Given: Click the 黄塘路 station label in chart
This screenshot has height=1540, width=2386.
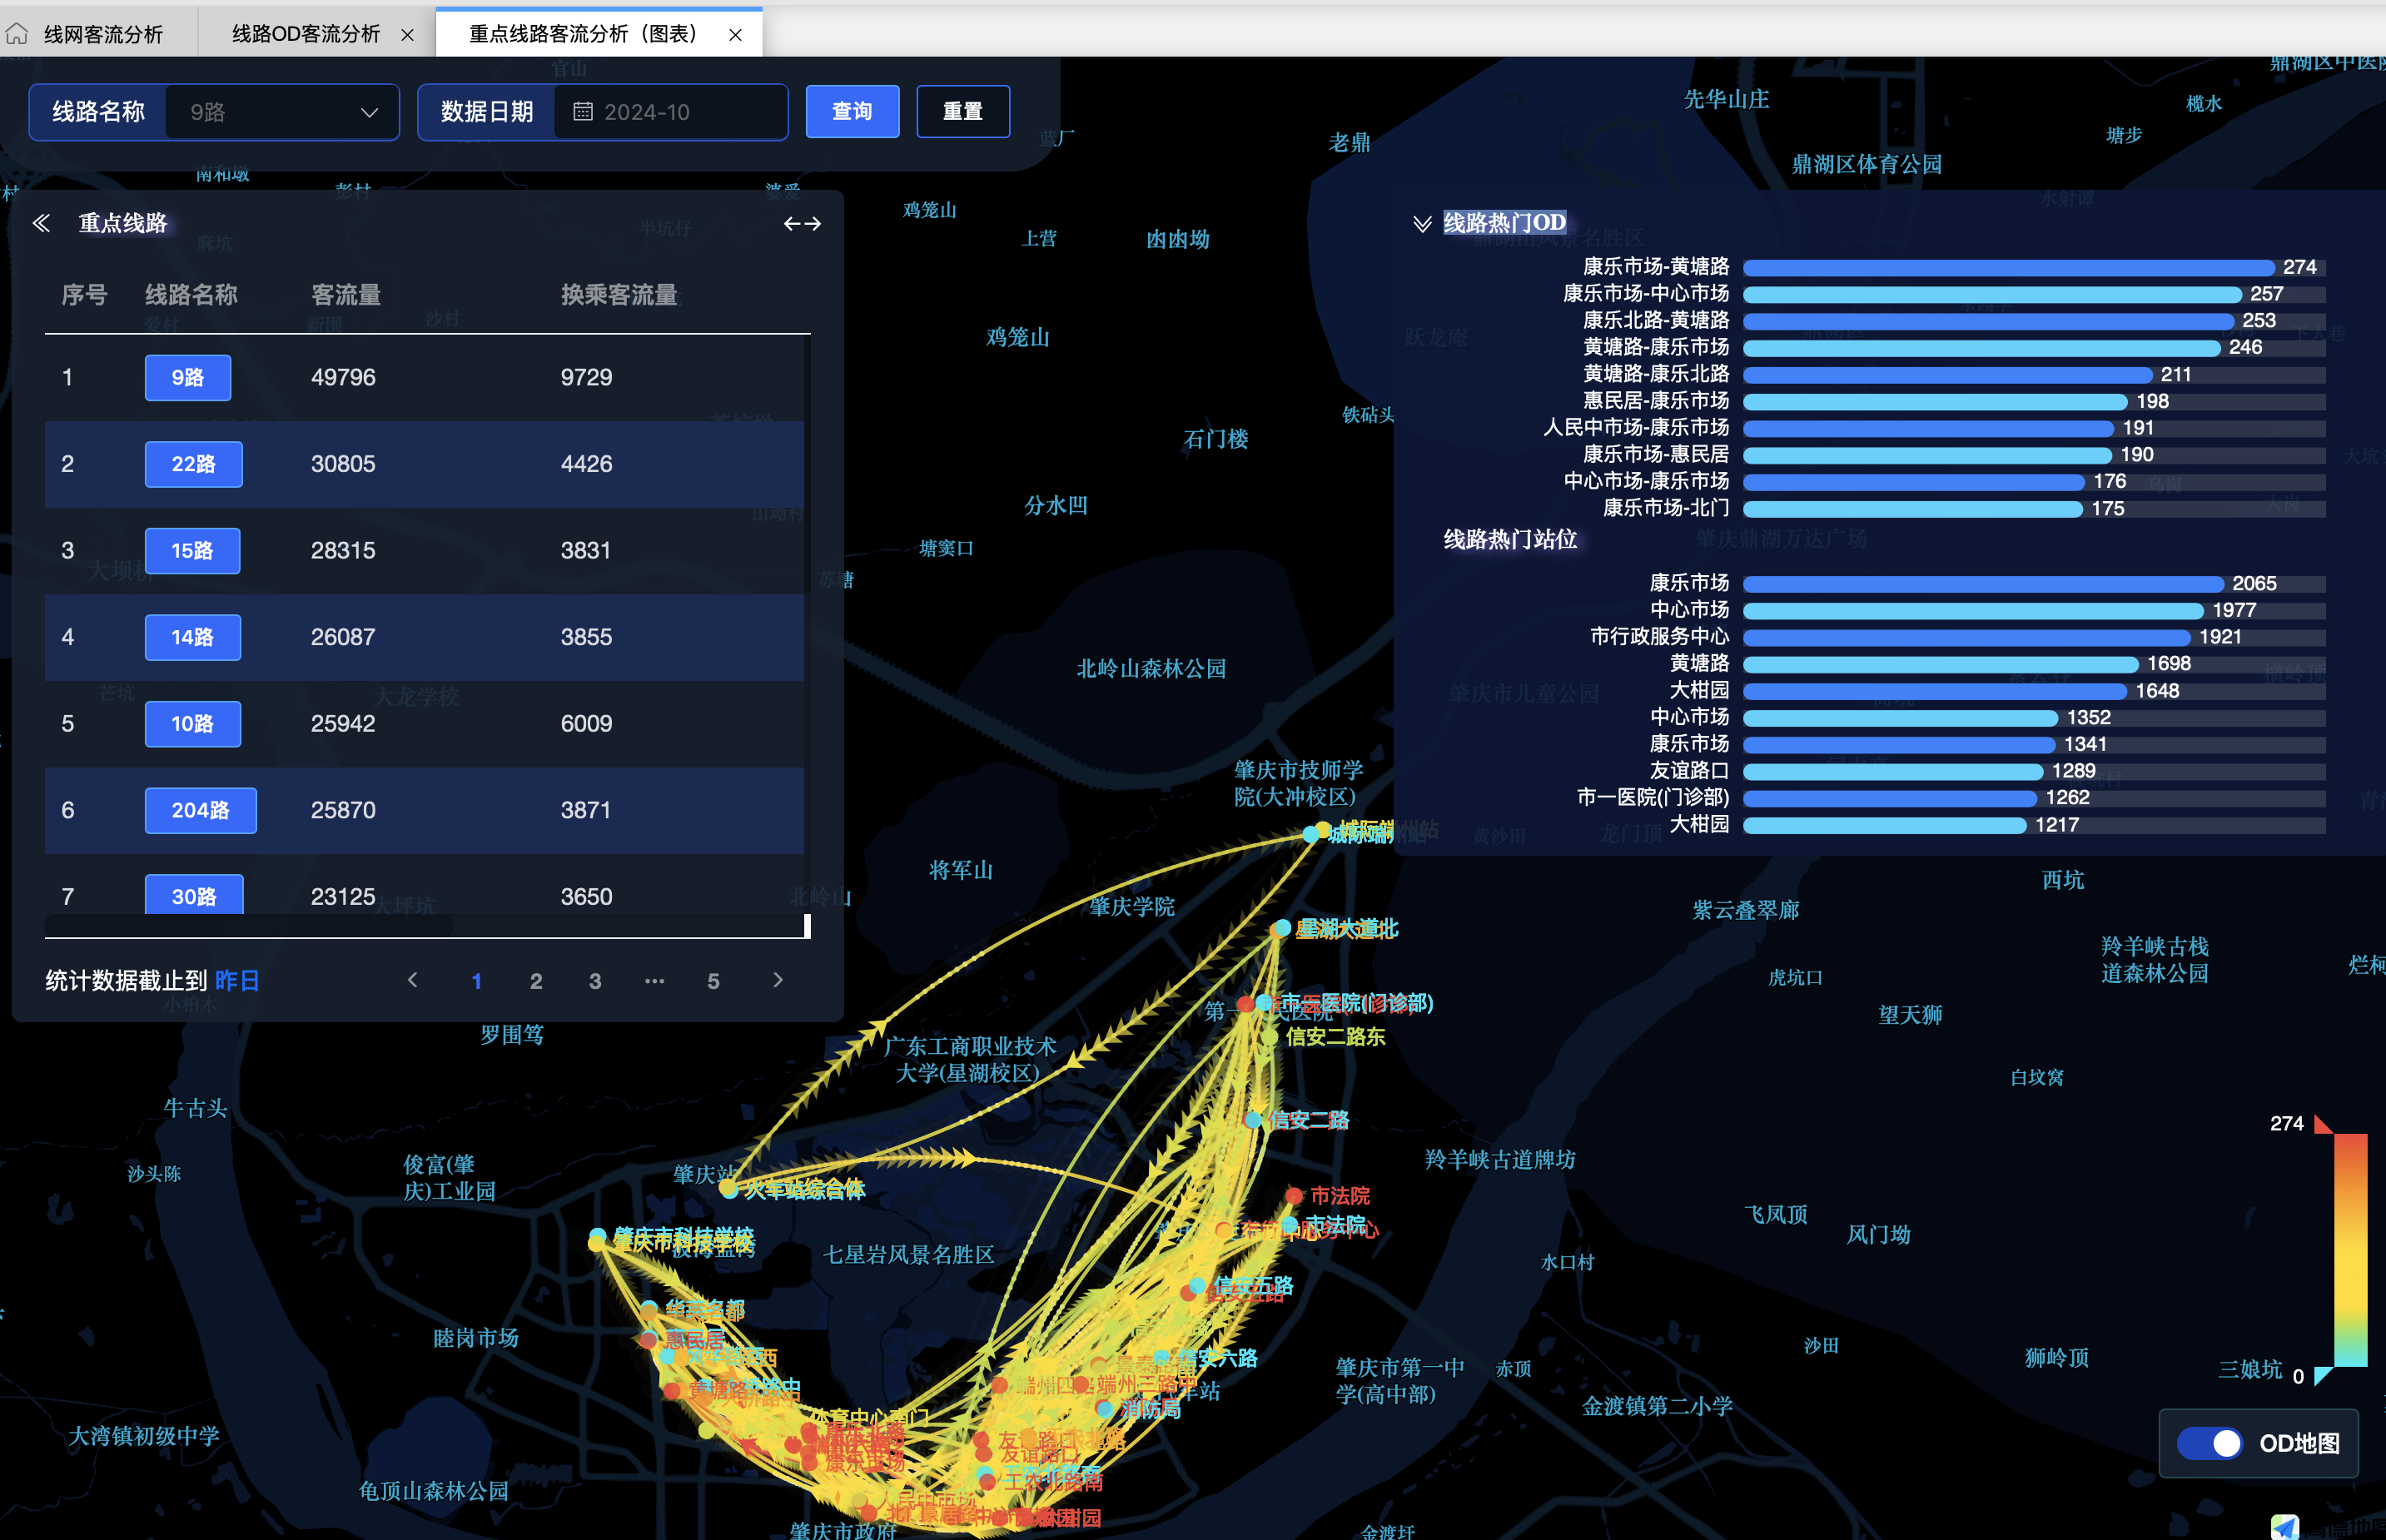Looking at the screenshot, I should (x=1699, y=663).
